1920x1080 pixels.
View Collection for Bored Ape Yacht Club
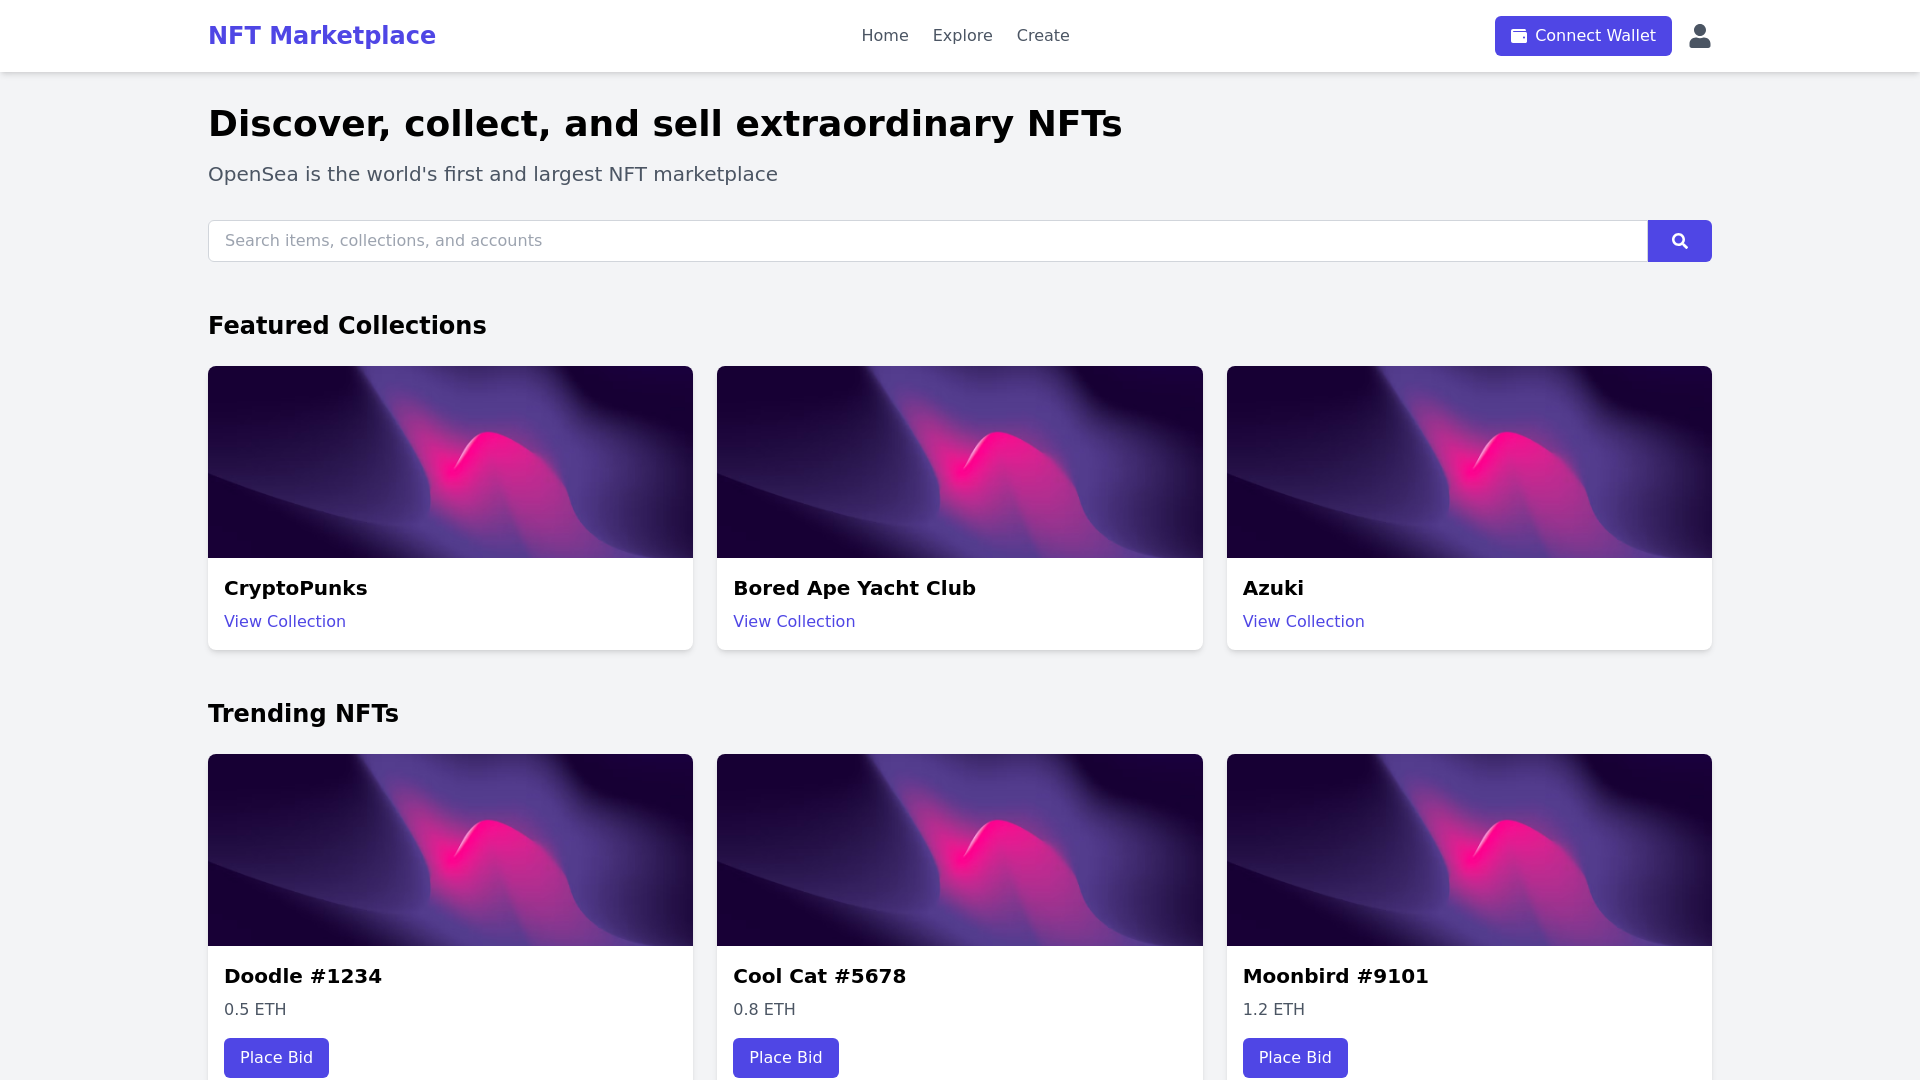pyautogui.click(x=793, y=621)
